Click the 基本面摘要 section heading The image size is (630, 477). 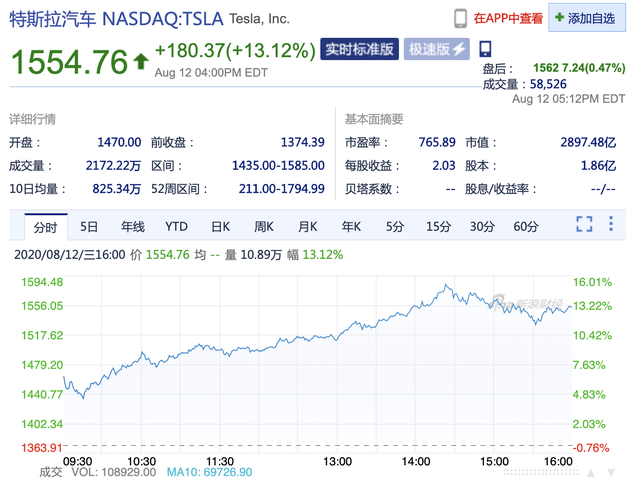tap(374, 119)
